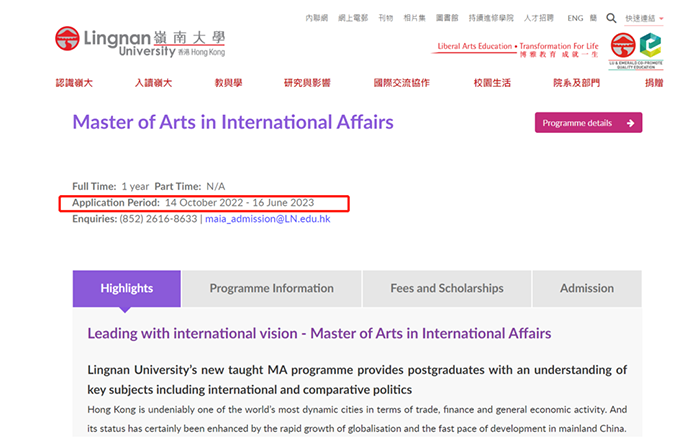Open 研究與影響 menu item
This screenshot has width=700, height=446.
307,83
